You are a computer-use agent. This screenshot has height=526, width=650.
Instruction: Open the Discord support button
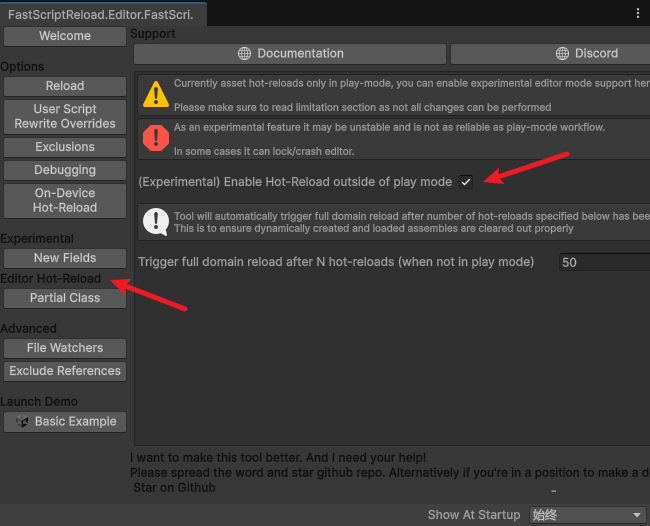(x=551, y=54)
